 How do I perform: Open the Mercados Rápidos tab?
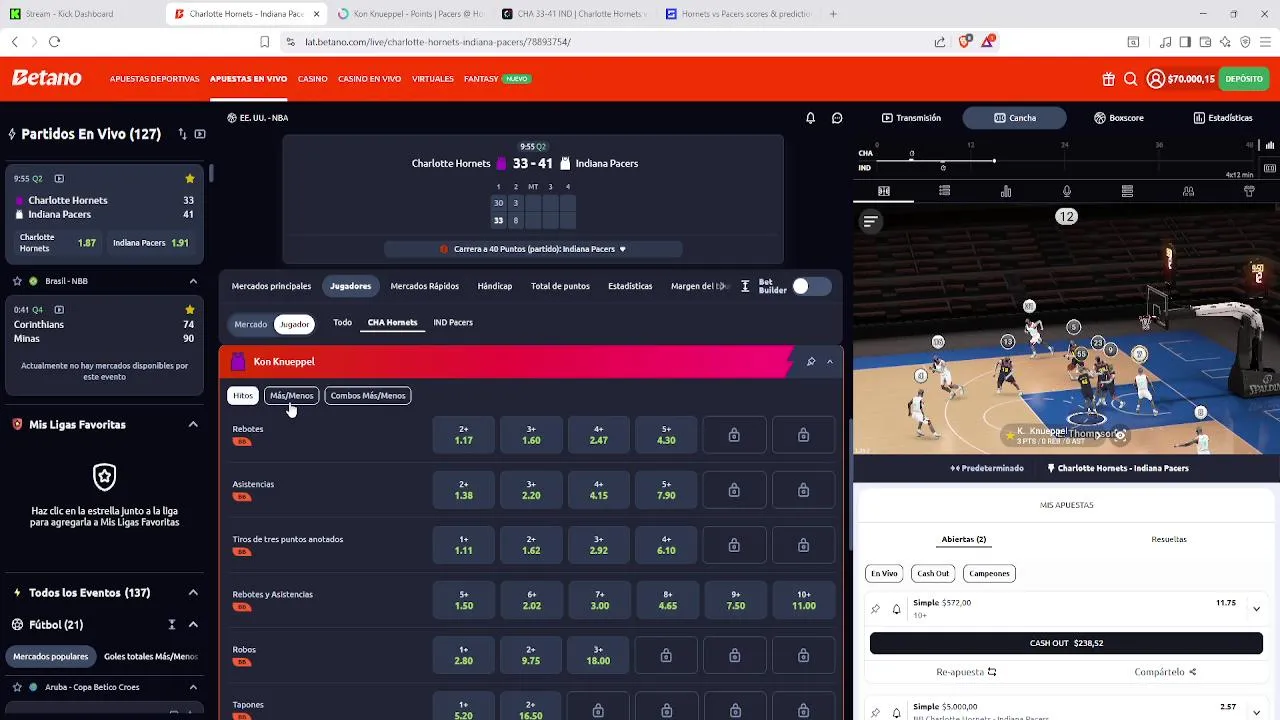coord(424,286)
